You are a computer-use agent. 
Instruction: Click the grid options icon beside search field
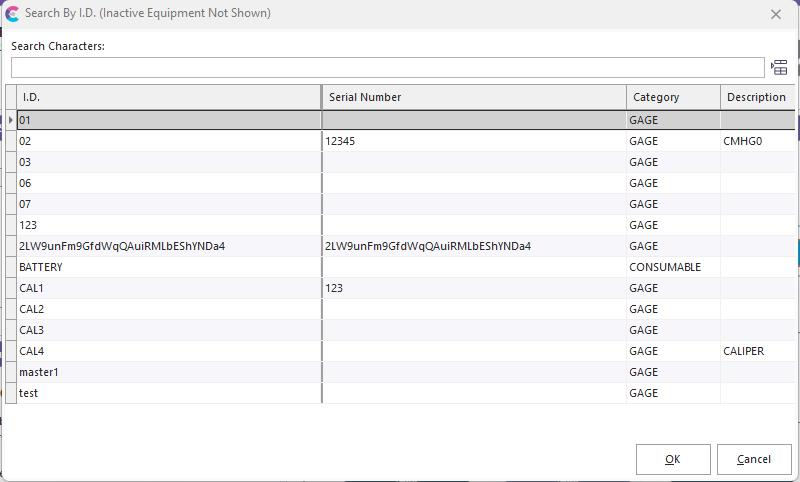tap(779, 67)
